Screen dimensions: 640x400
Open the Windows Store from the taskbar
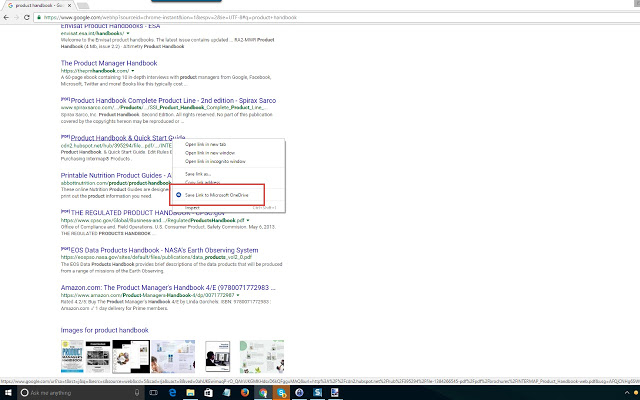[x=208, y=393]
